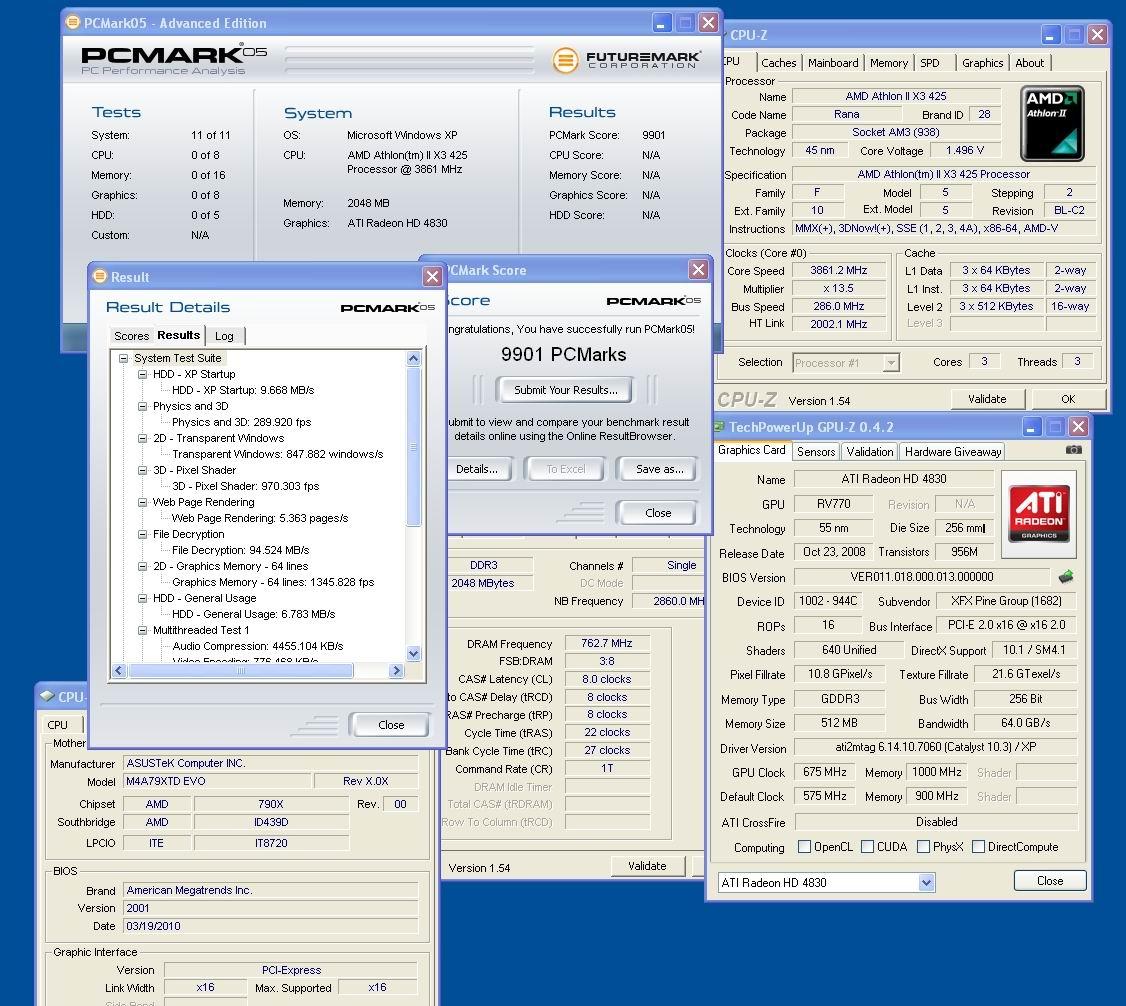
Task: Open the Validation tab in GPU-Z
Action: [869, 452]
